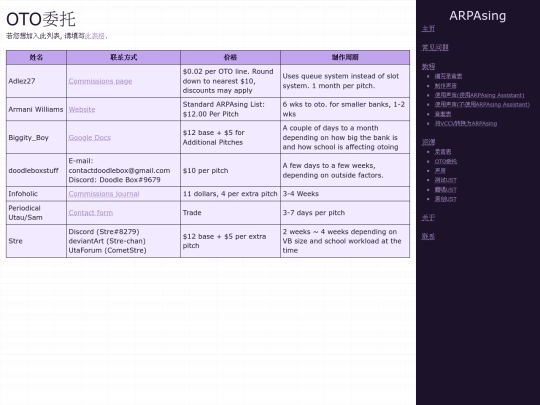
Task: Click the $0.02 per OTO line price cell
Action: pyautogui.click(x=230, y=81)
